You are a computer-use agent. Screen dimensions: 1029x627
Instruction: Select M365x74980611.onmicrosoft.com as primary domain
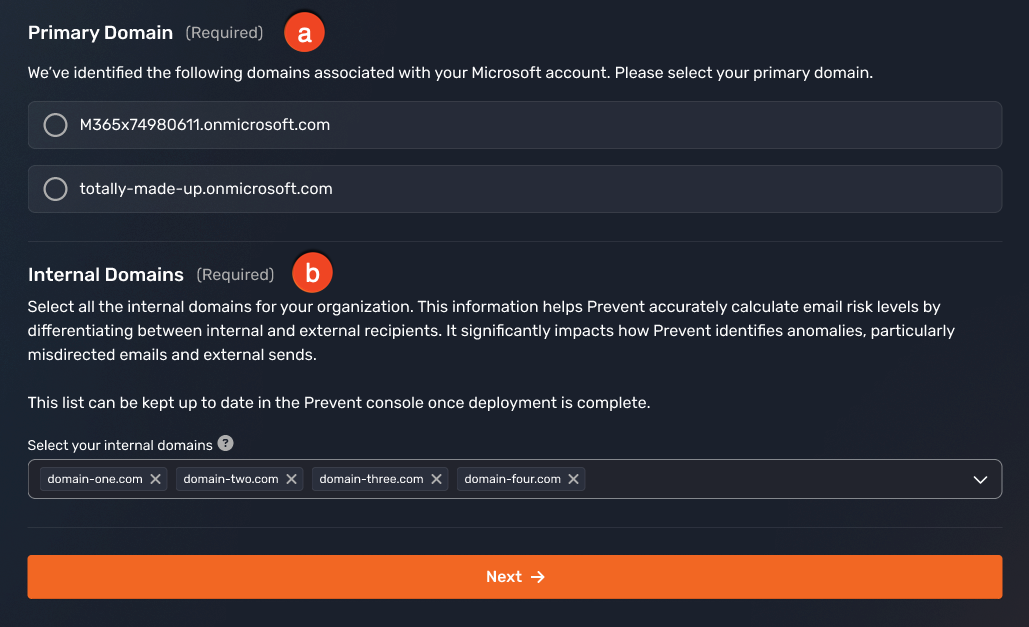[55, 124]
